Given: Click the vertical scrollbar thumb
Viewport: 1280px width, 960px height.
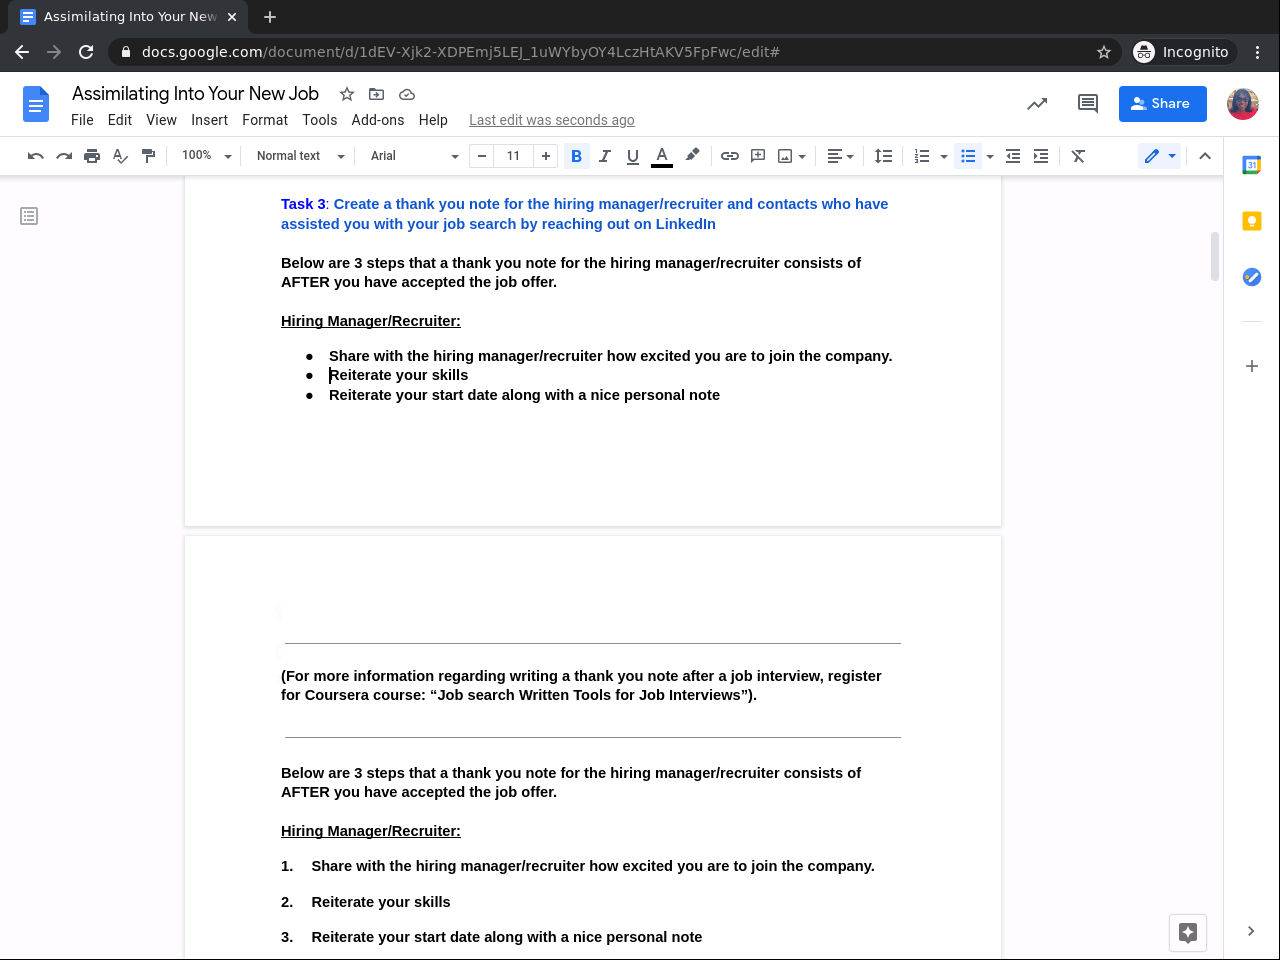Looking at the screenshot, I should (1215, 256).
